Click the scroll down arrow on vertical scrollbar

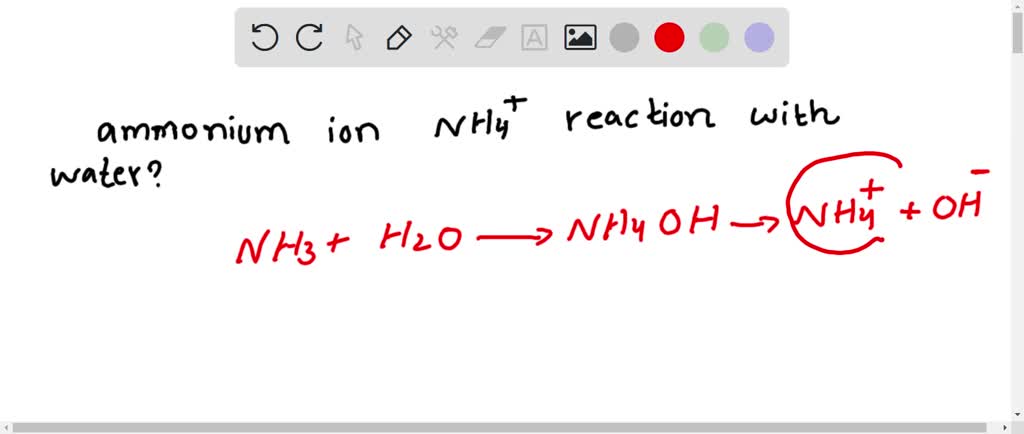pyautogui.click(x=1017, y=412)
